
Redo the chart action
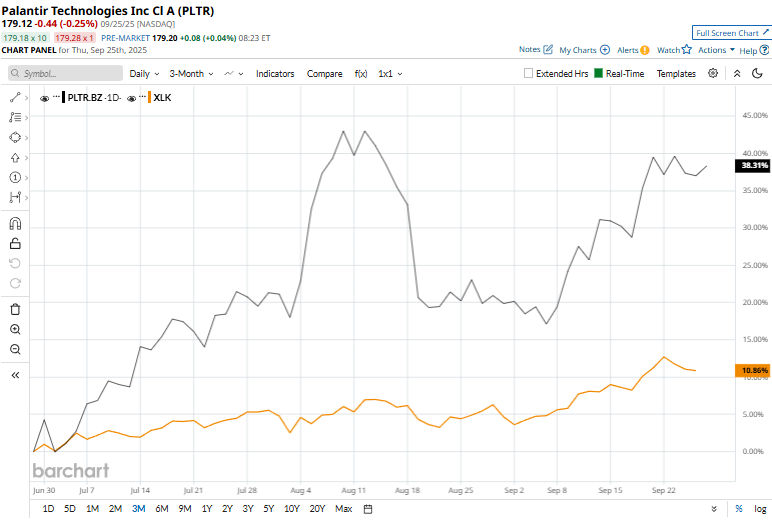pyautogui.click(x=15, y=283)
